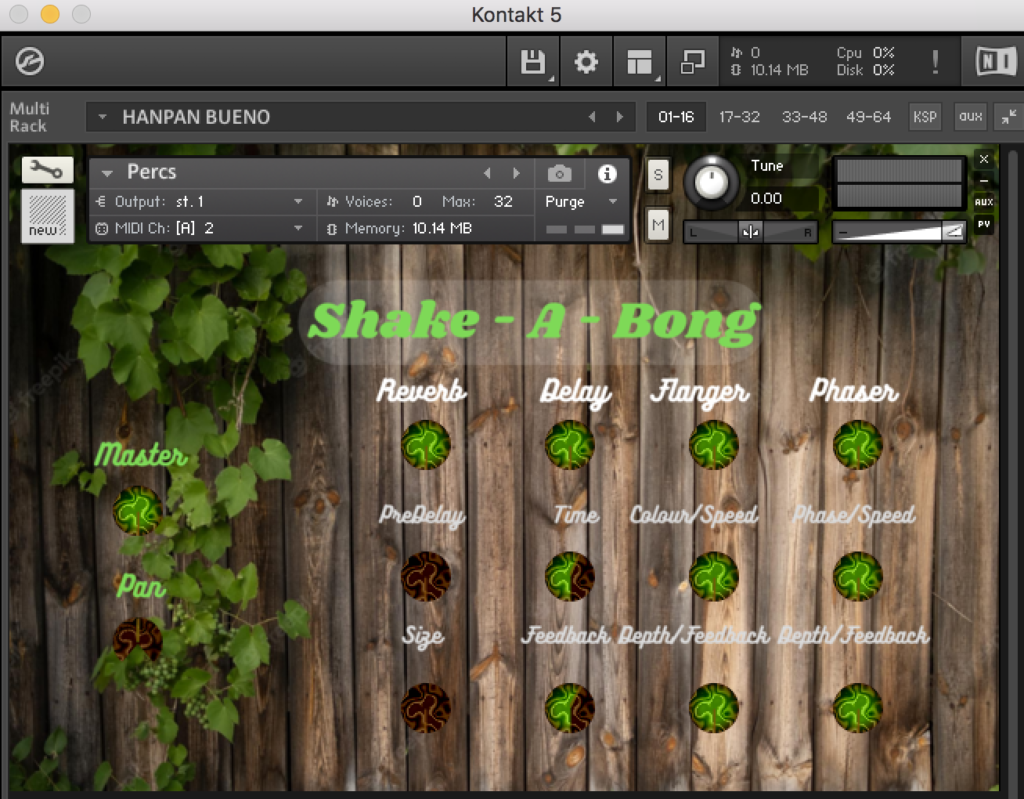Click the Pan knob

138,641
